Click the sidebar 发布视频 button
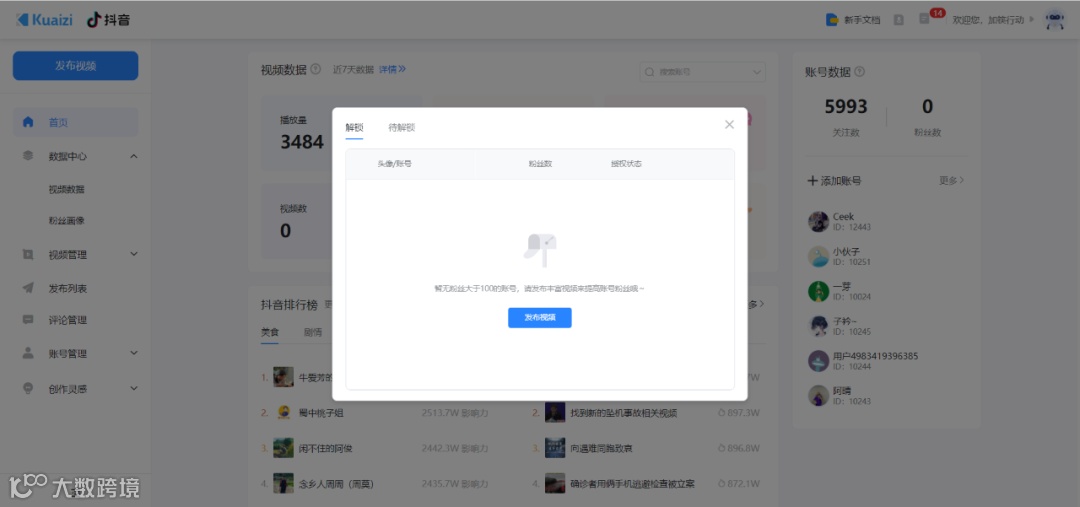Image resolution: width=1080 pixels, height=507 pixels. pyautogui.click(x=76, y=66)
